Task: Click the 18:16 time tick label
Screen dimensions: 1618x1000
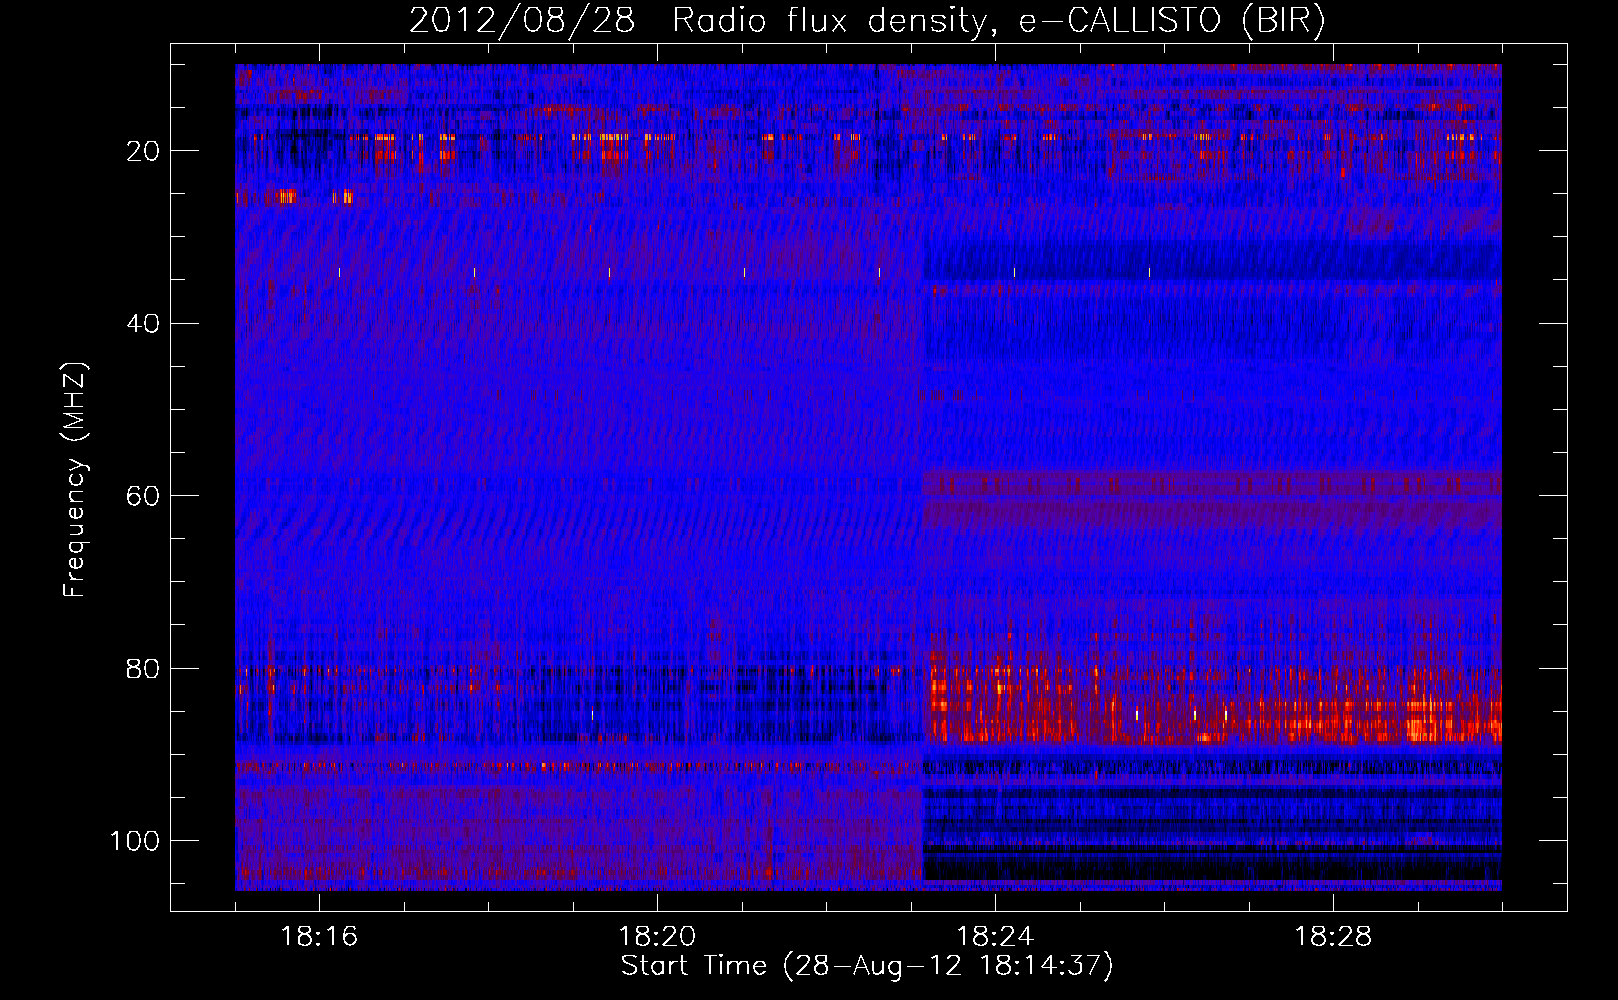Action: pos(319,937)
